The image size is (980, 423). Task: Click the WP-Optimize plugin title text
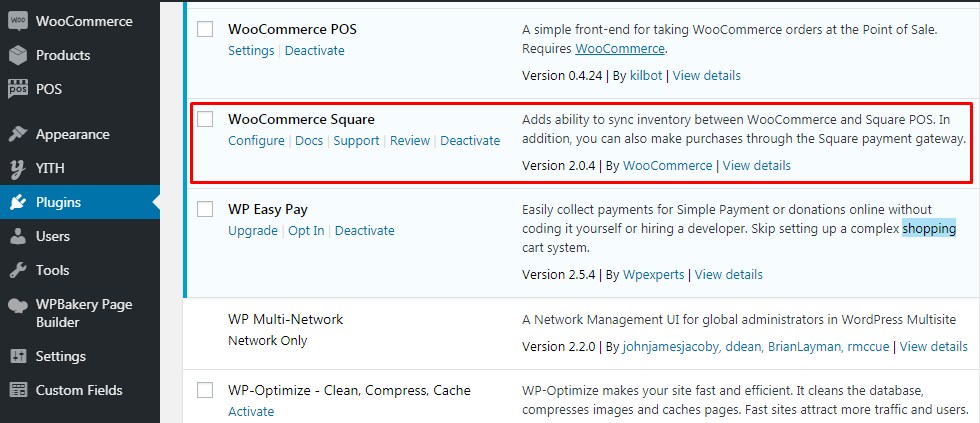pos(349,390)
